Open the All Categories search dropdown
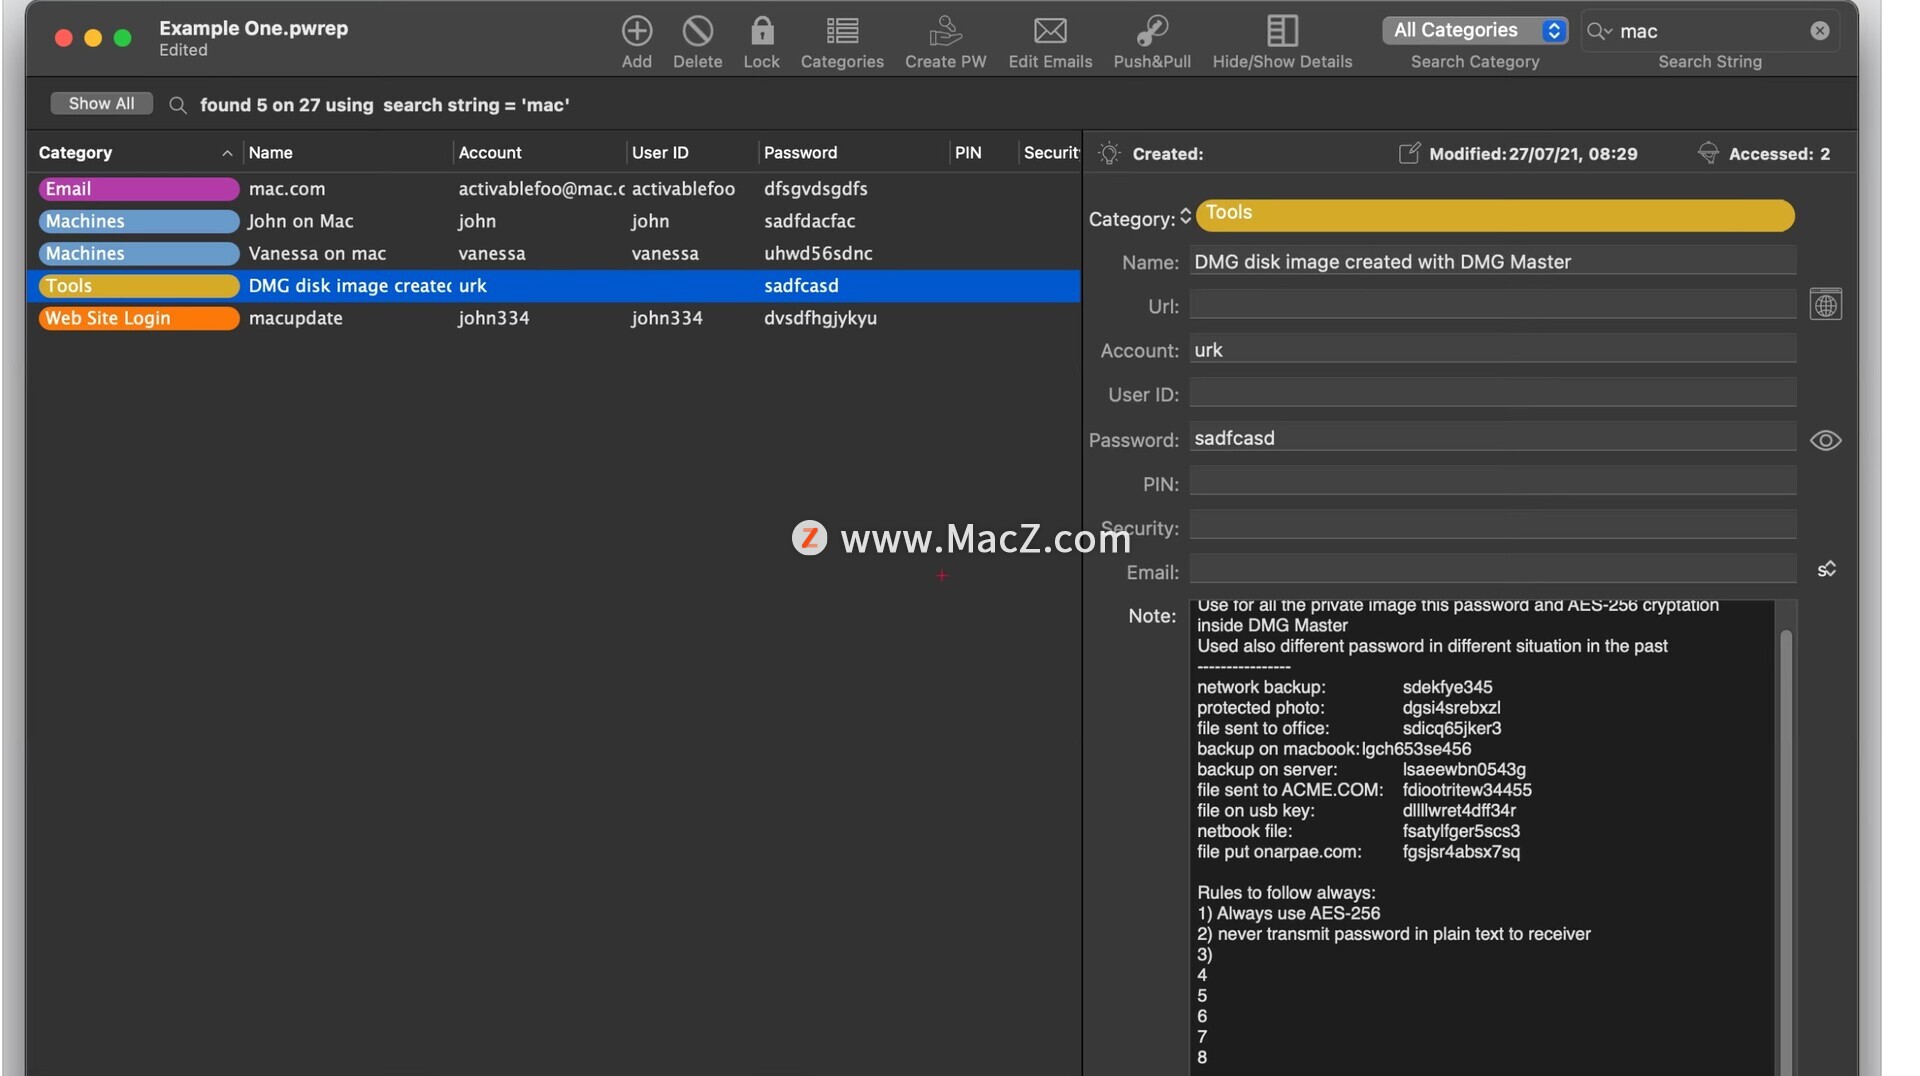This screenshot has width=1920, height=1076. pos(1475,31)
